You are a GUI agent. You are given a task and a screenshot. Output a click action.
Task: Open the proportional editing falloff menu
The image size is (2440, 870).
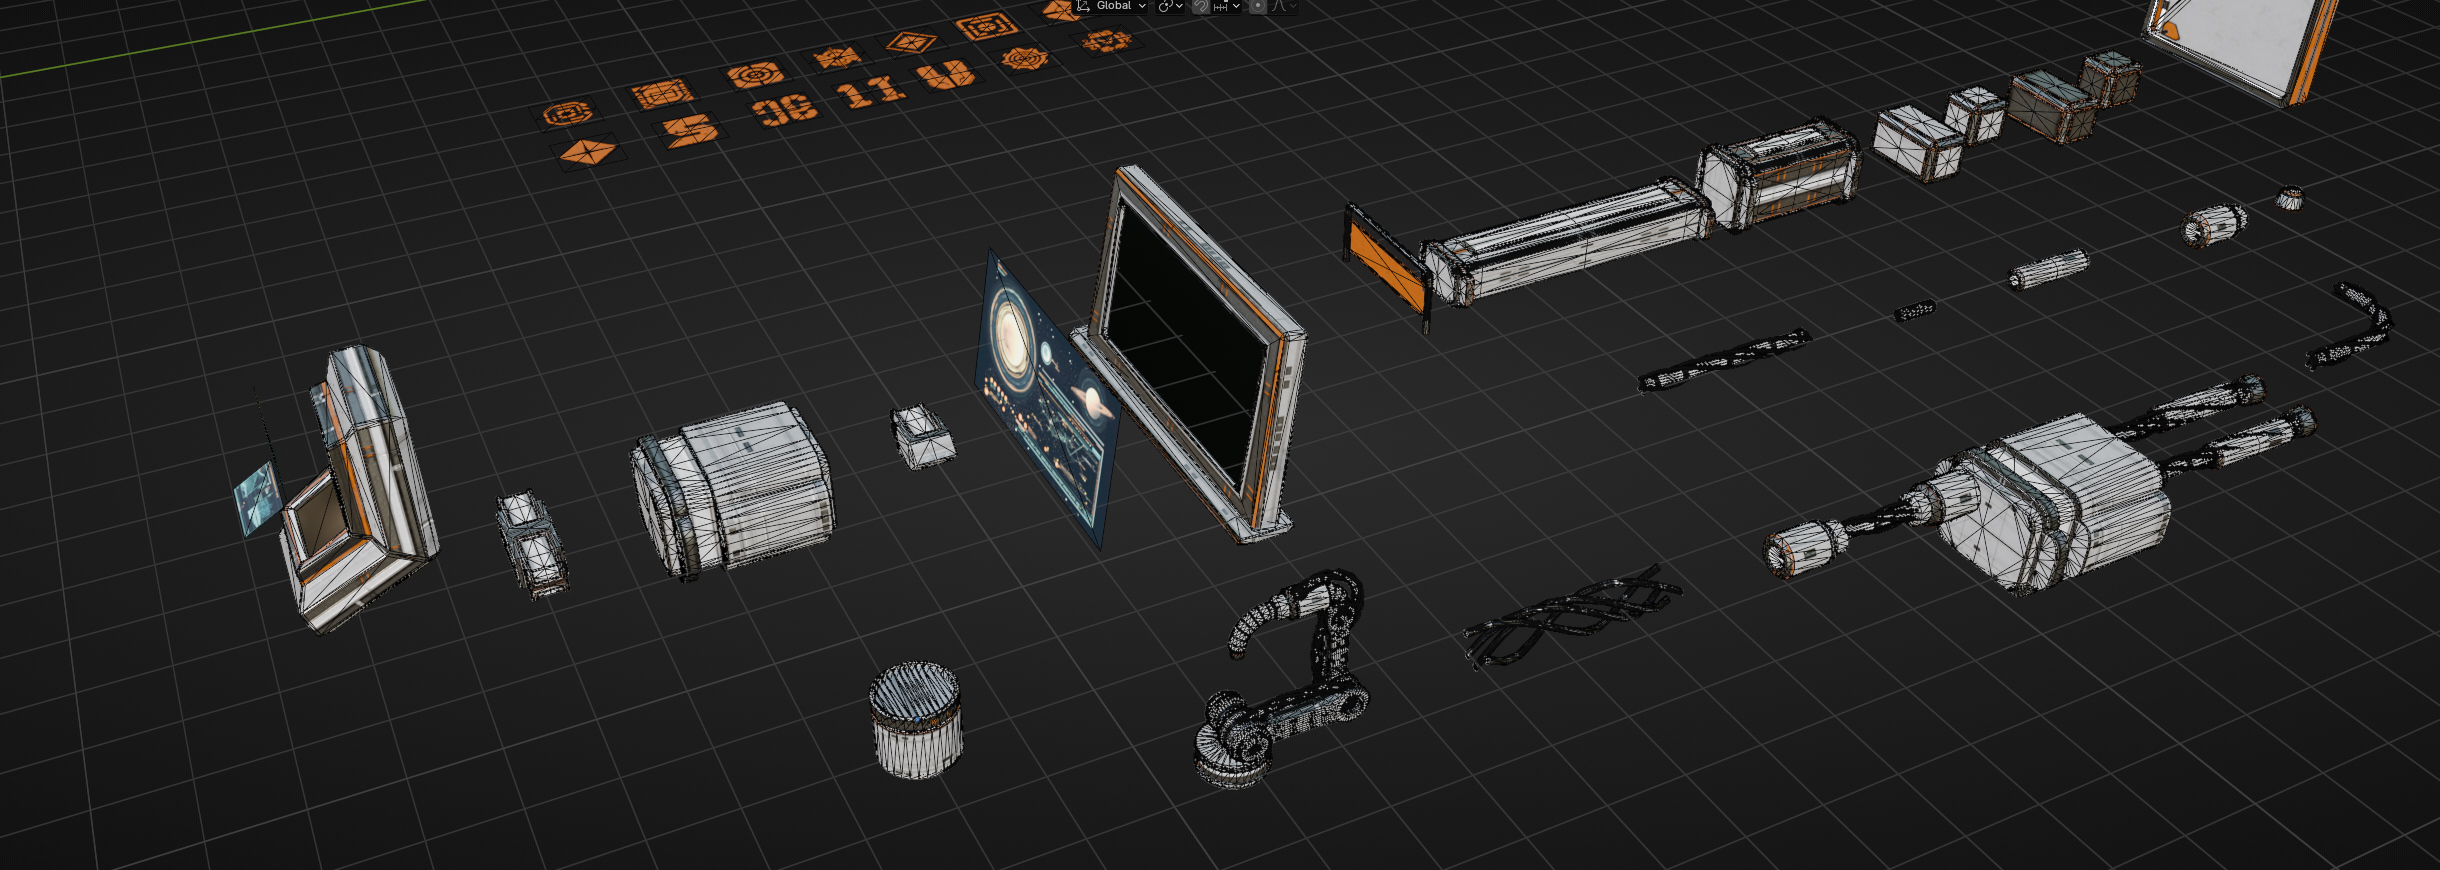pyautogui.click(x=1284, y=6)
